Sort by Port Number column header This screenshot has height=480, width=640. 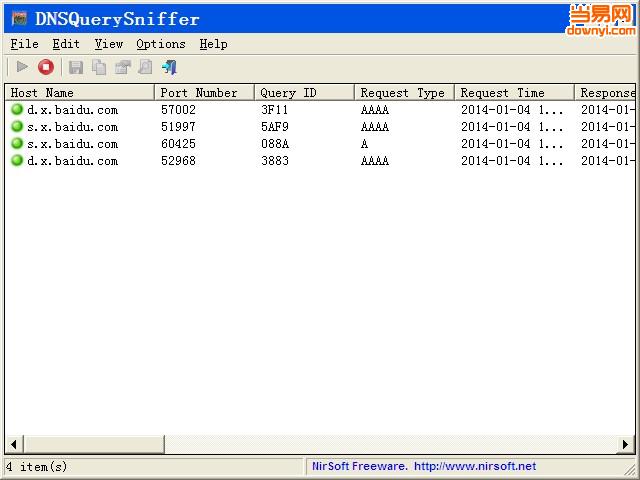(203, 93)
